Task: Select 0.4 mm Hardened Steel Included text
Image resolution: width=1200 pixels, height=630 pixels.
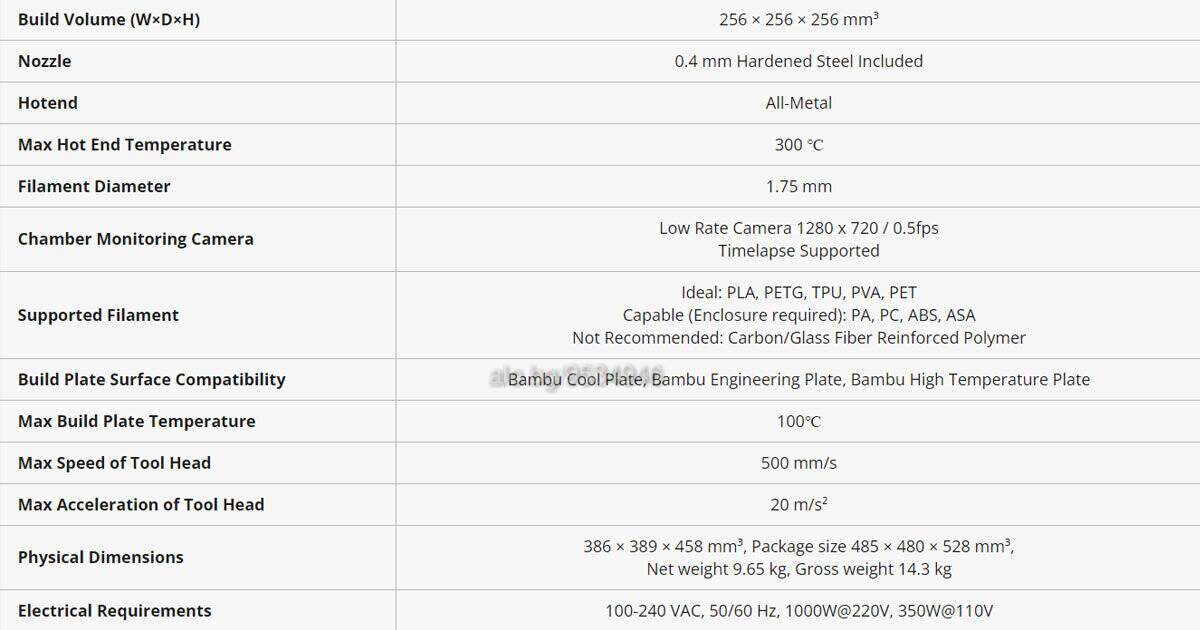Action: 799,61
